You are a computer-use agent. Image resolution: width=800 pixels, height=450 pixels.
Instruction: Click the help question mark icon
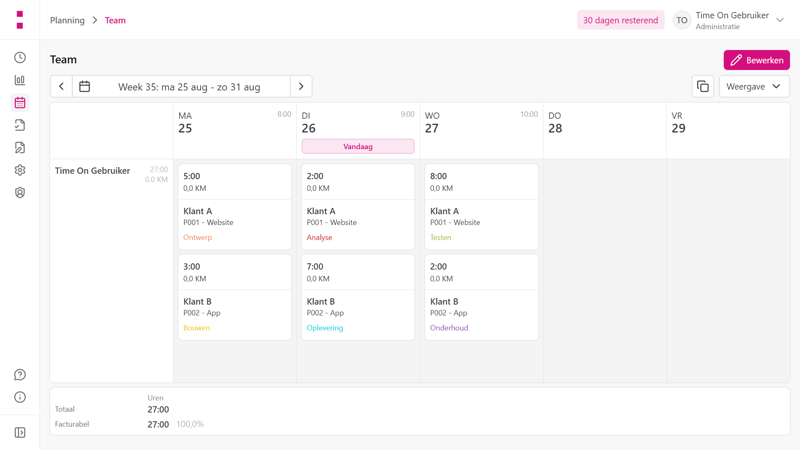click(x=20, y=375)
